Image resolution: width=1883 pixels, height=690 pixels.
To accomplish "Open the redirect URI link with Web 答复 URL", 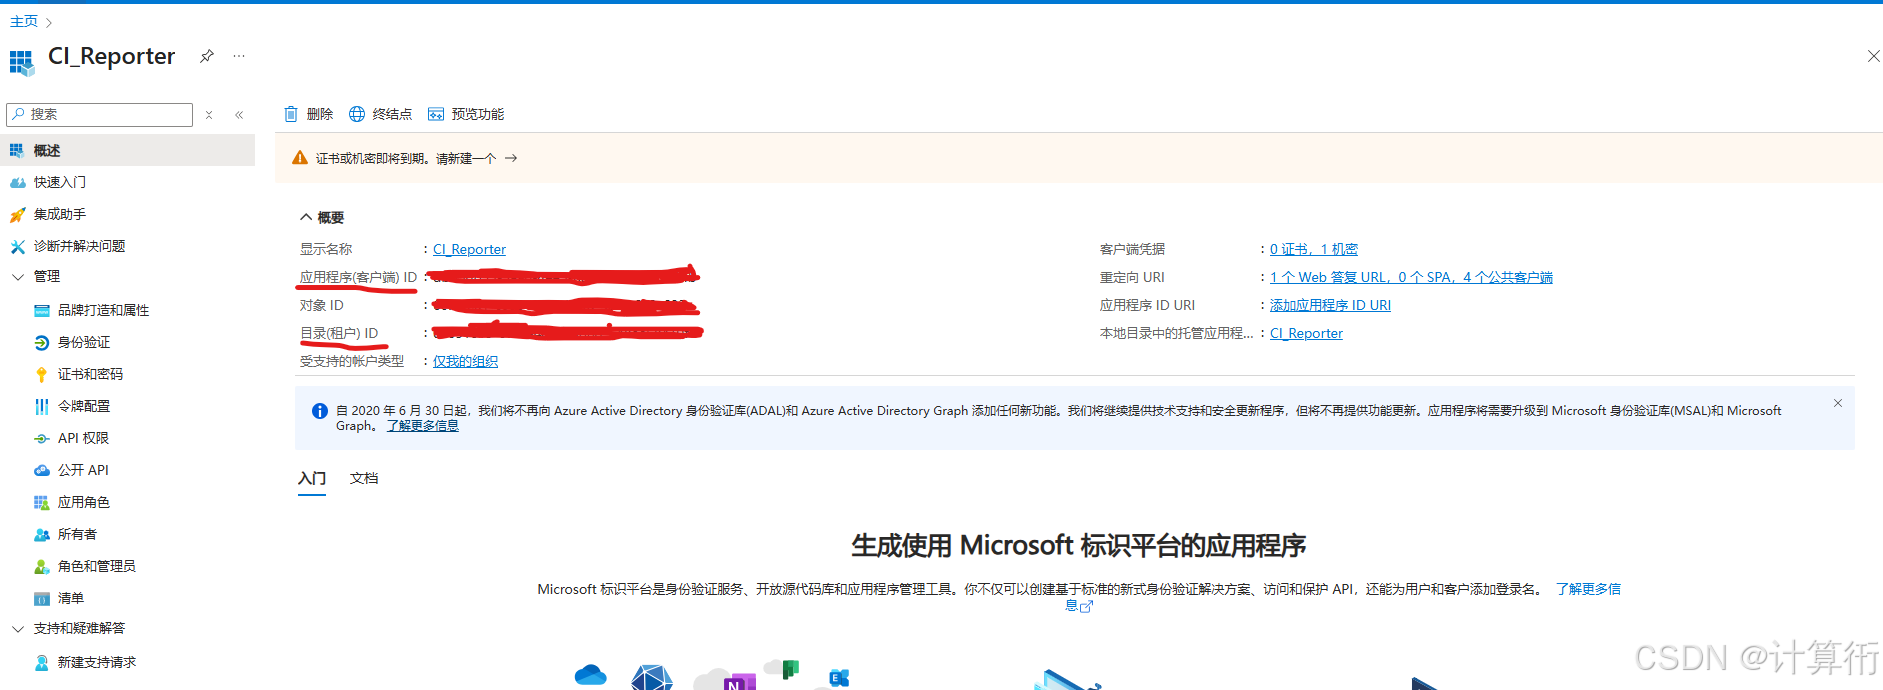I will pos(1411,277).
